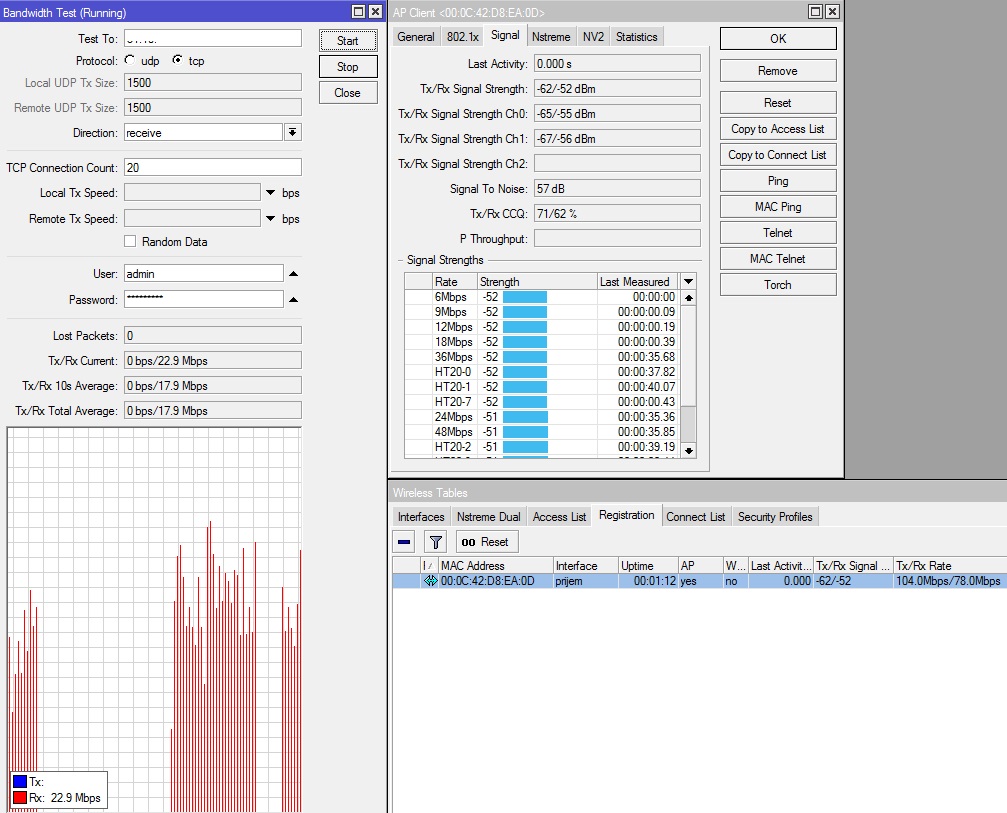The height and width of the screenshot is (813, 1007).
Task: Select the udp protocol radio button
Action: click(130, 60)
